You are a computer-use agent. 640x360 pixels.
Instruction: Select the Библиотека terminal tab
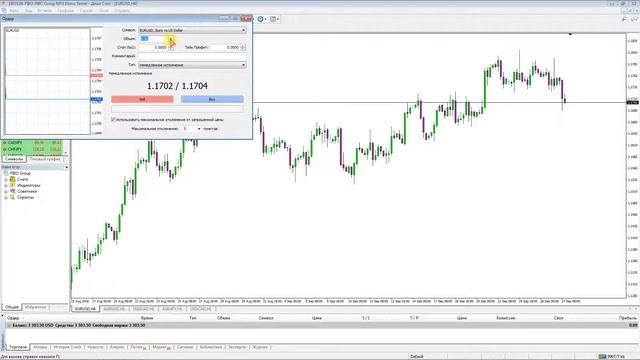click(211, 347)
